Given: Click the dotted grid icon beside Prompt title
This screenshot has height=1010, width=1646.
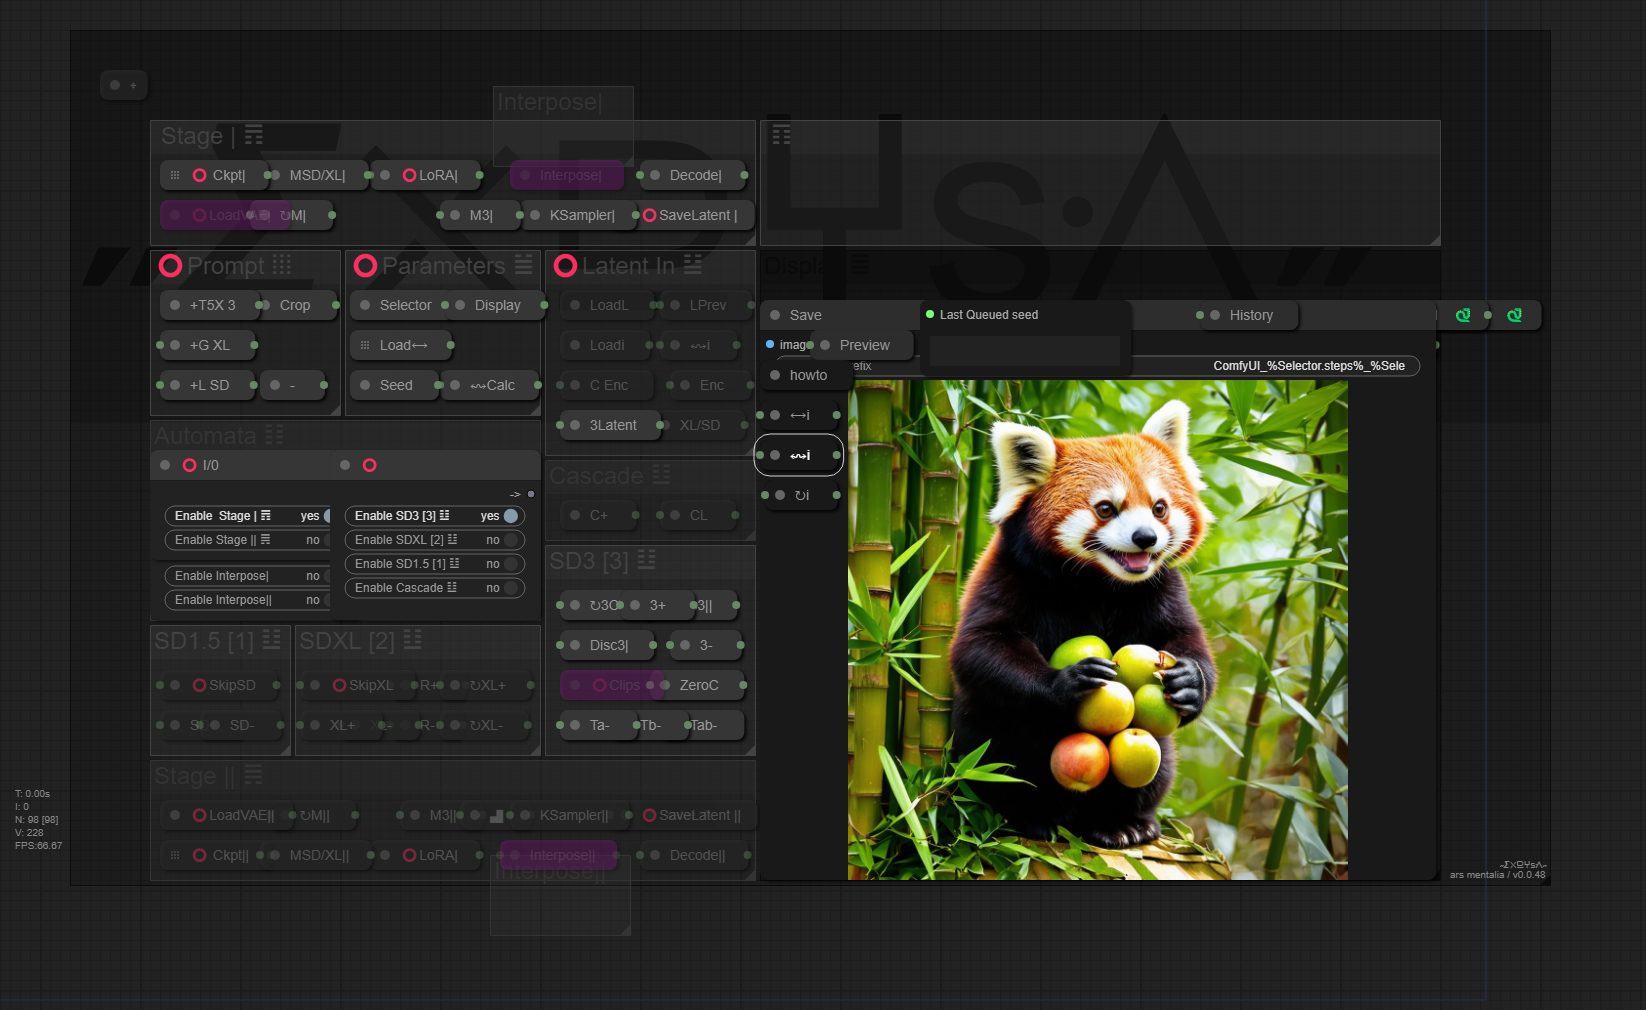Looking at the screenshot, I should [282, 265].
